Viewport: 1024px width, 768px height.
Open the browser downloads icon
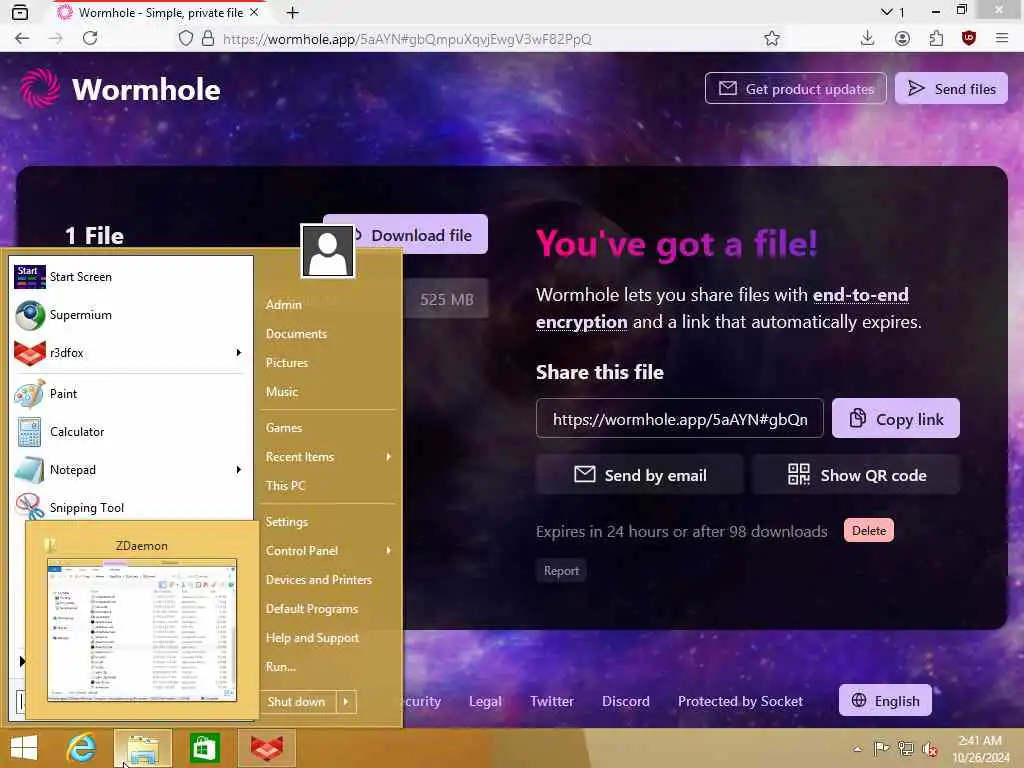[867, 39]
